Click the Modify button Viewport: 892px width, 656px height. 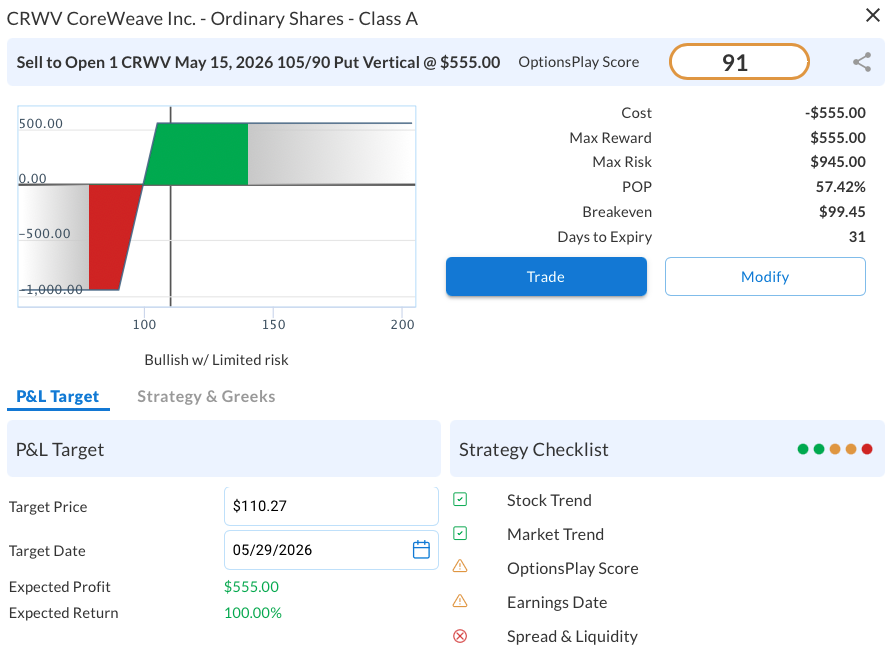(765, 277)
